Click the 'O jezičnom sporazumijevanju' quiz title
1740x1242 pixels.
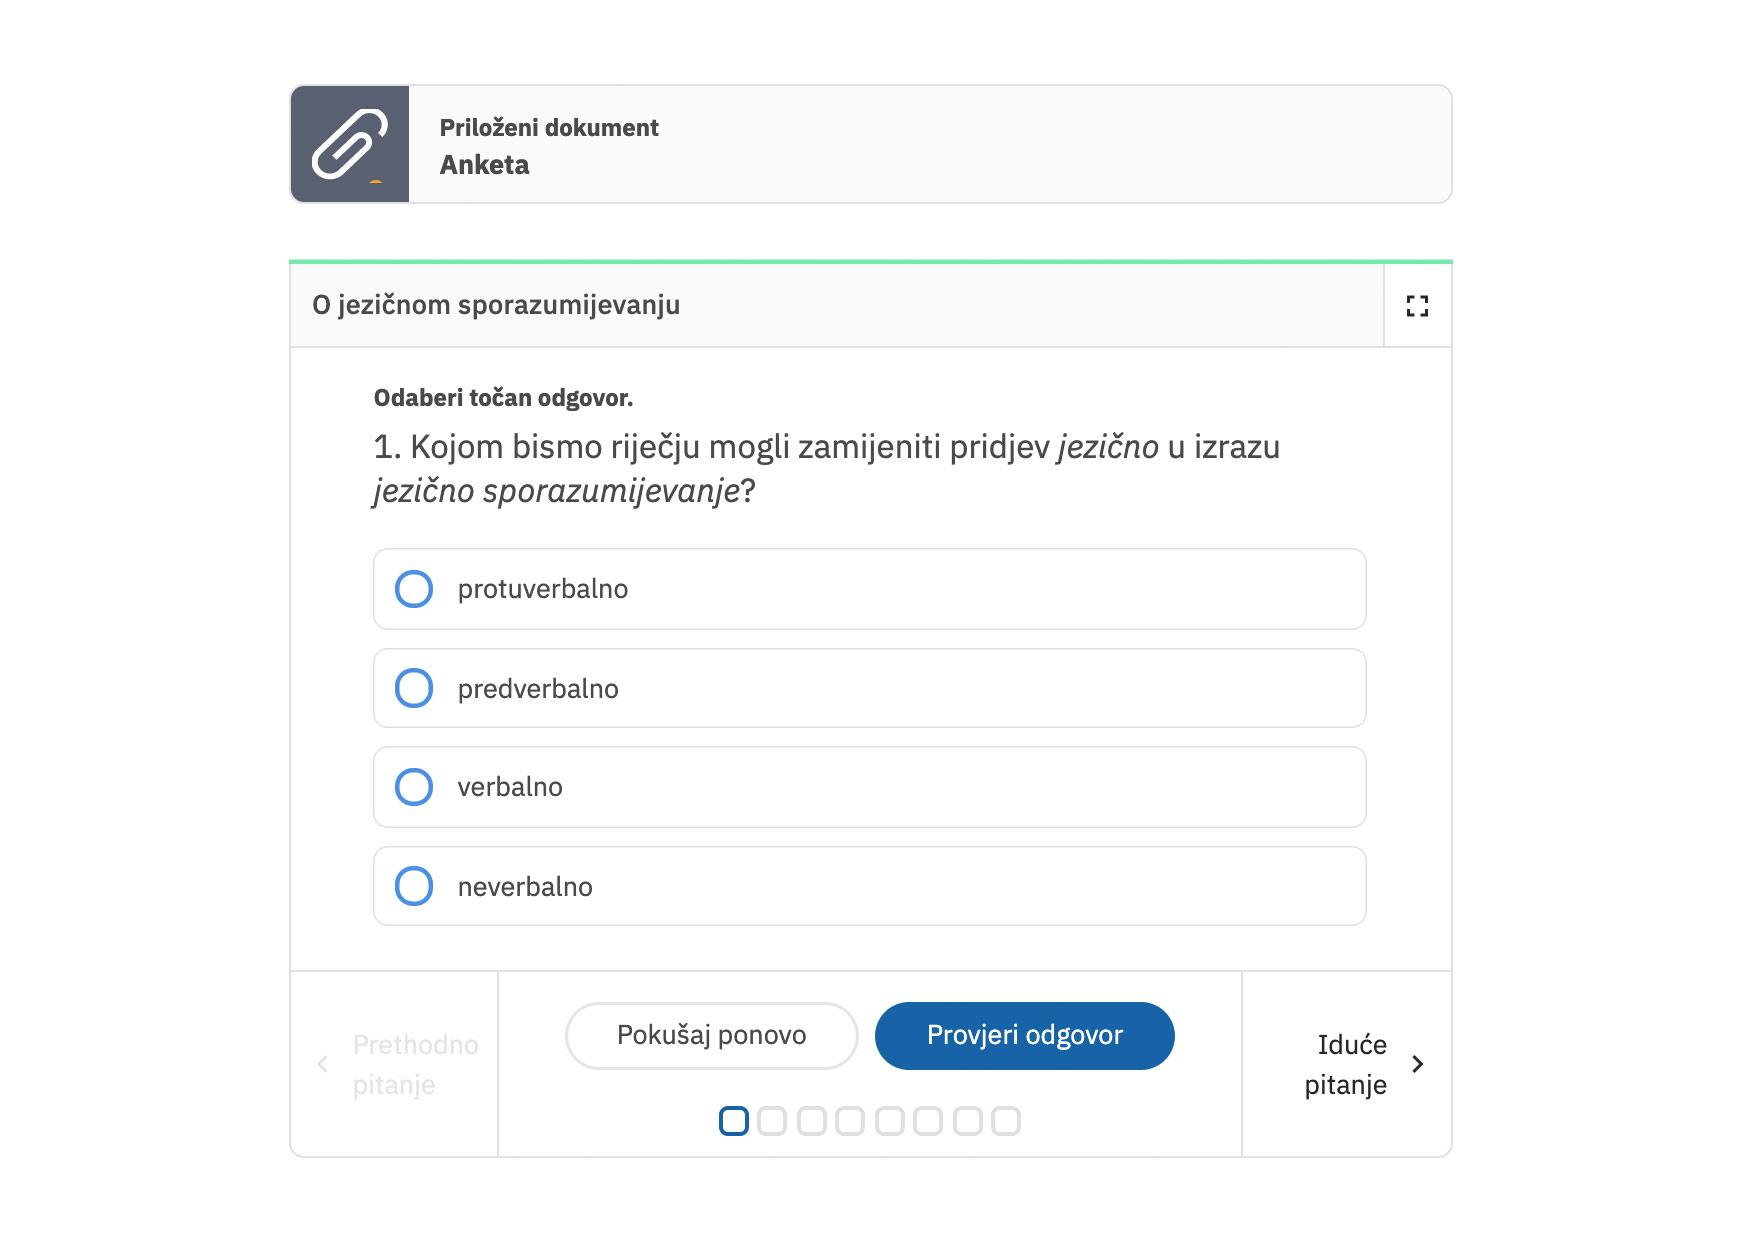[x=496, y=305]
